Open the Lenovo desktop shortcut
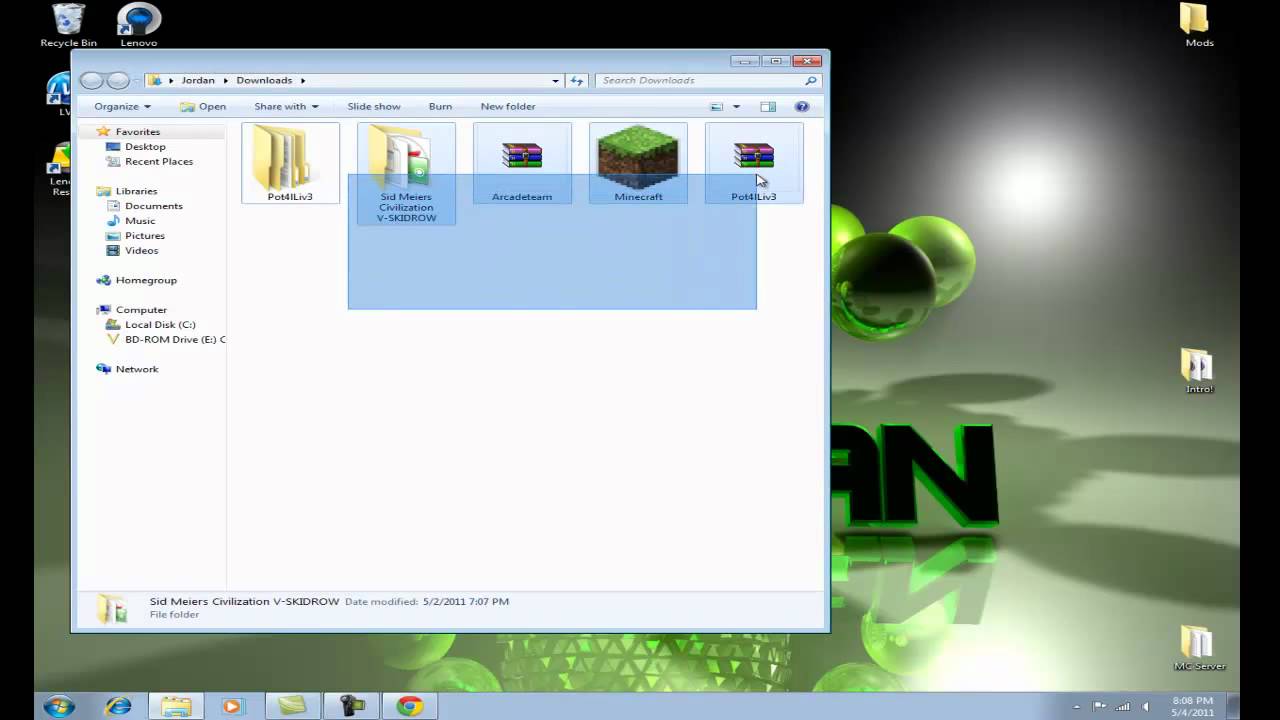Image resolution: width=1280 pixels, height=720 pixels. click(139, 25)
